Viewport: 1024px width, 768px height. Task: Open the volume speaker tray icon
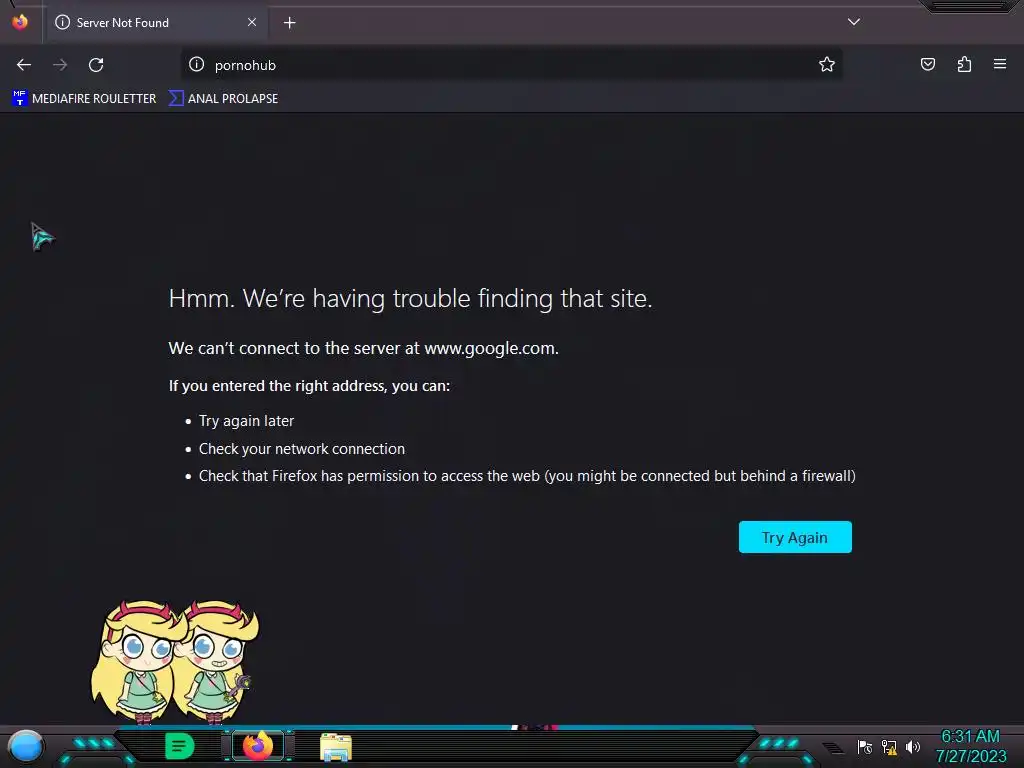[x=912, y=746]
